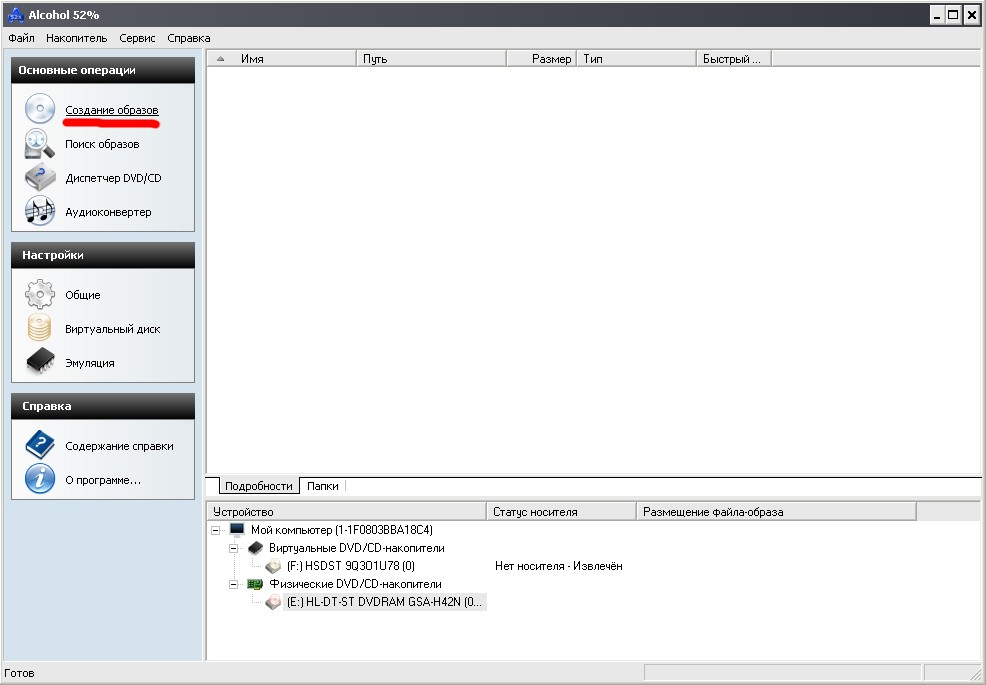Collapse the Мой компьютер tree node
The image size is (986, 685).
coord(216,530)
